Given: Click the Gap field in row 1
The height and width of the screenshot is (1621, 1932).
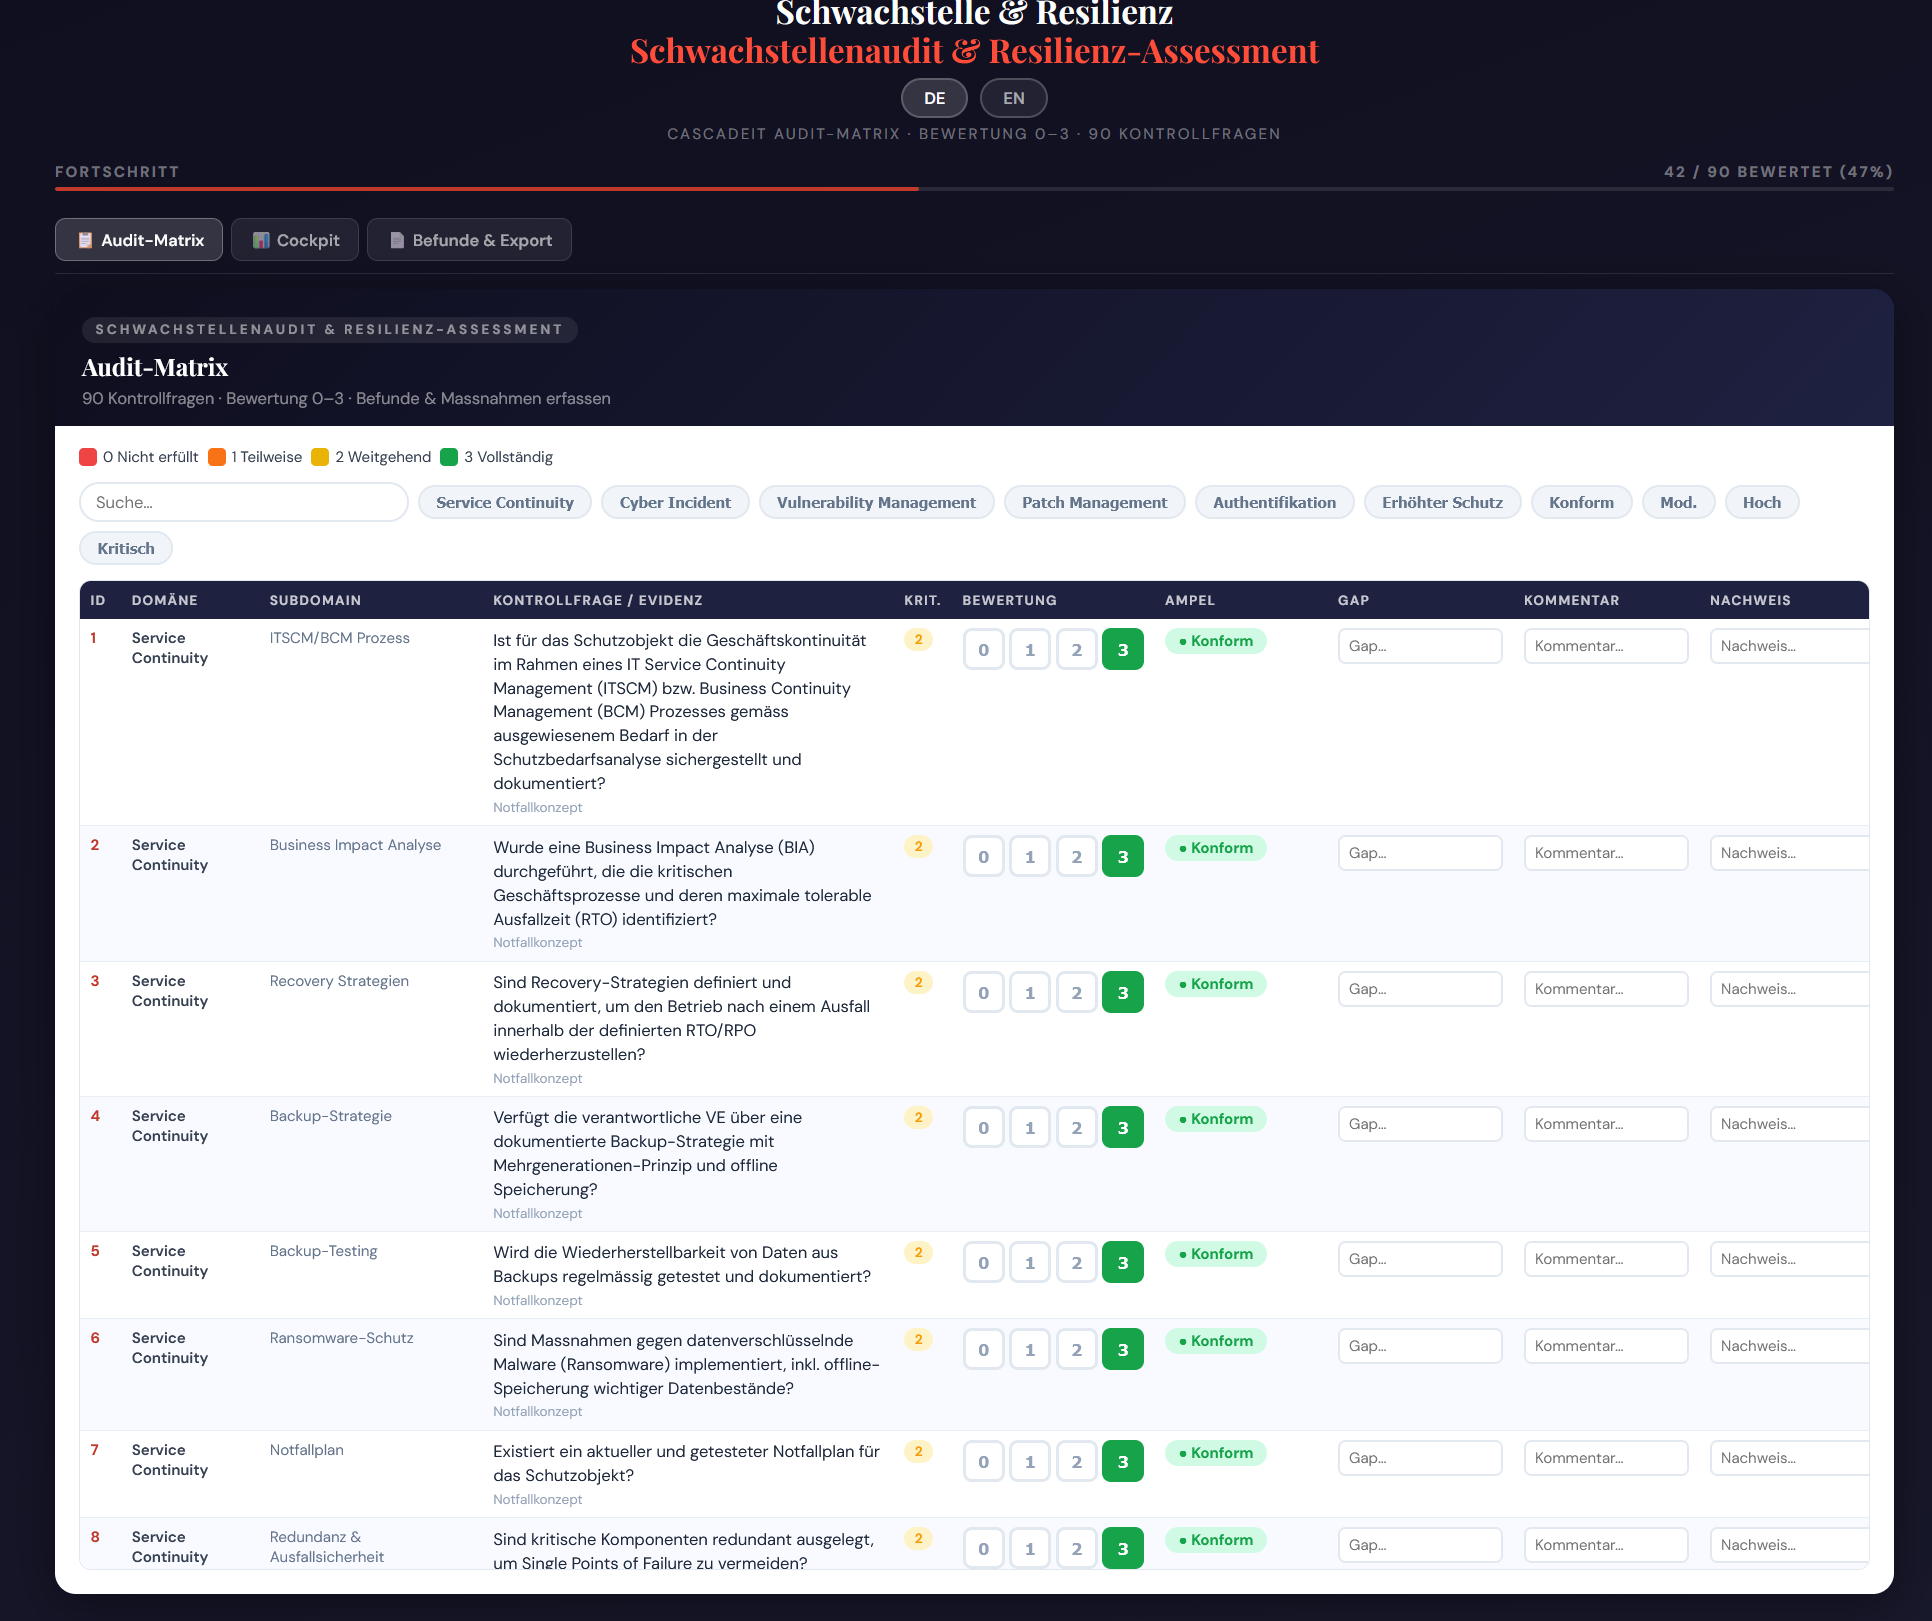Looking at the screenshot, I should (1419, 646).
